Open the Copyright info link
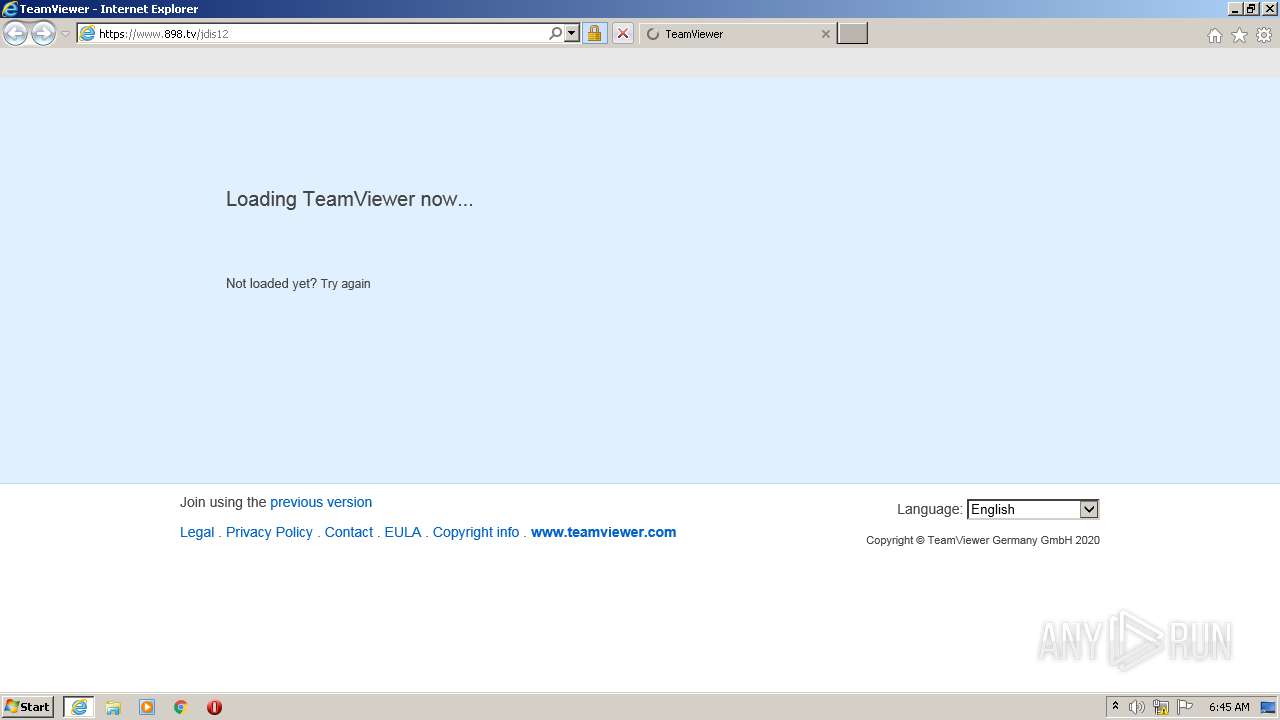The image size is (1280, 720). point(476,532)
